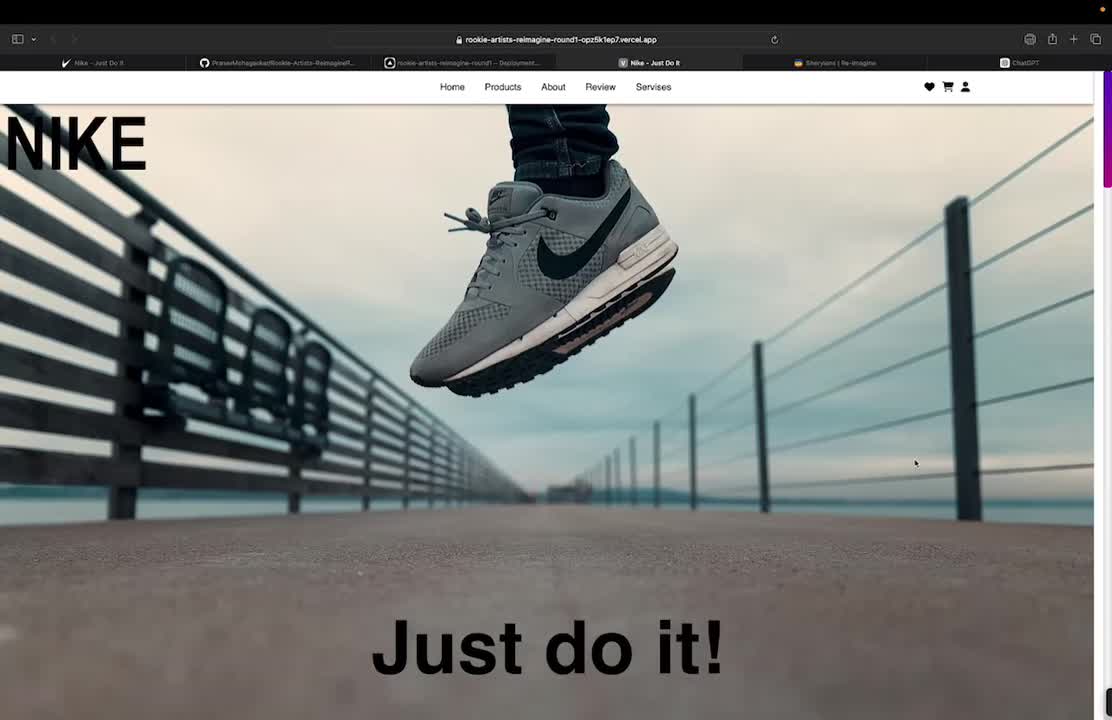
Task: Open the About nav link
Action: pos(553,87)
